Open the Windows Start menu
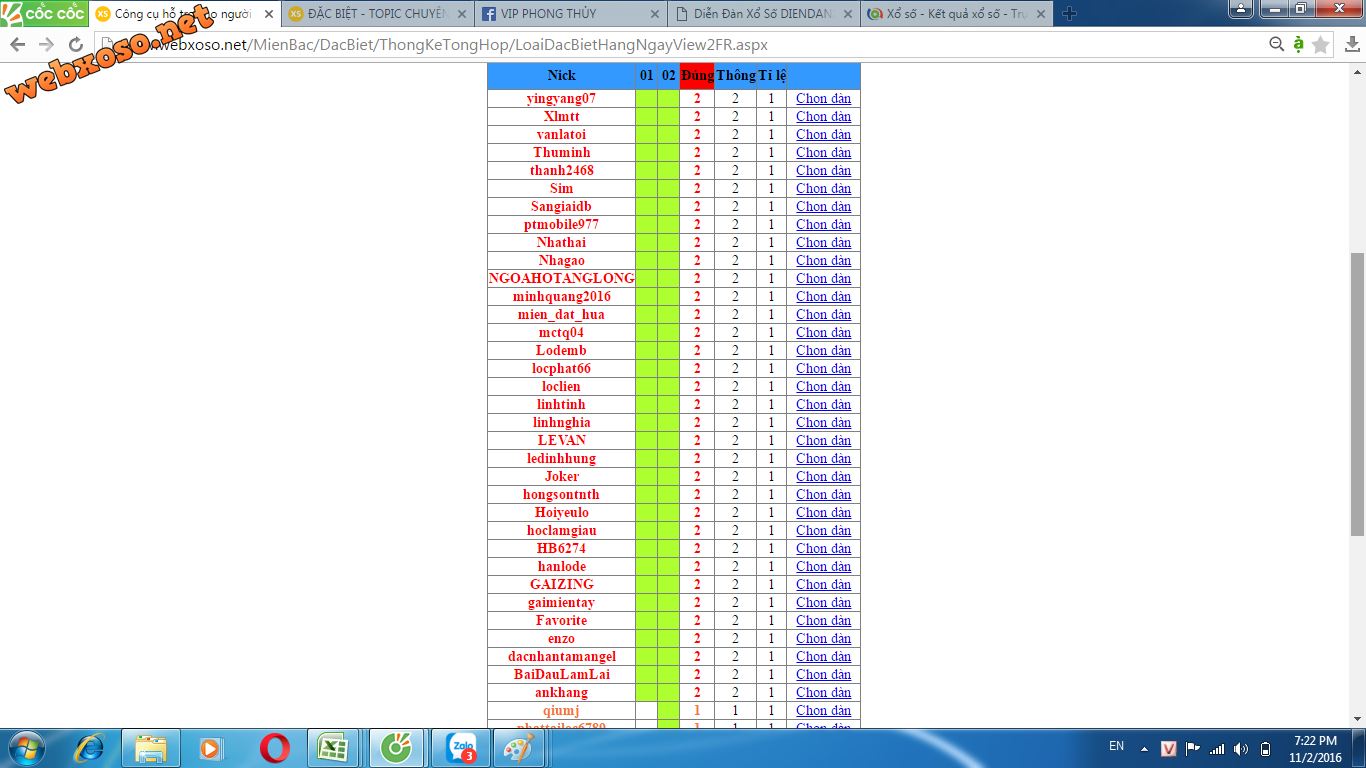Image resolution: width=1366 pixels, height=768 pixels. coord(26,748)
